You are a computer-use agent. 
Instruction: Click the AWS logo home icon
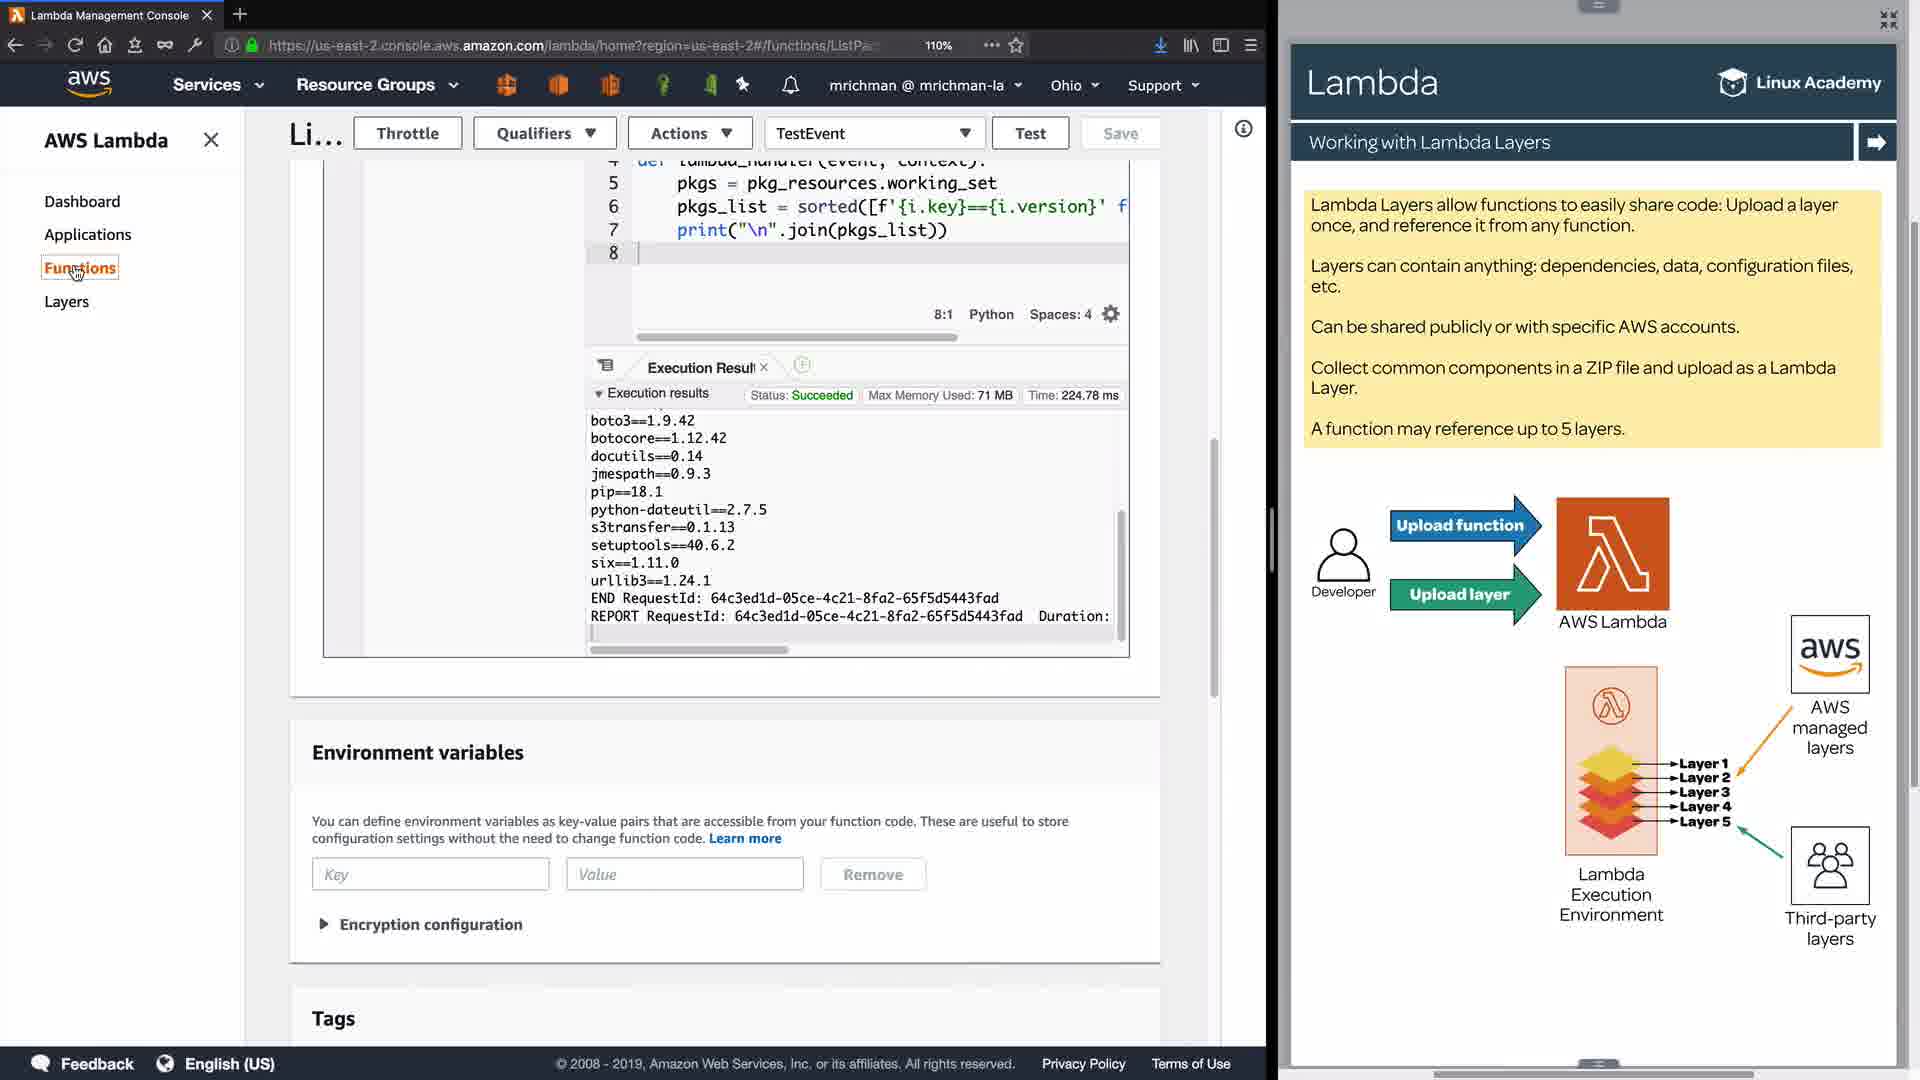click(89, 84)
